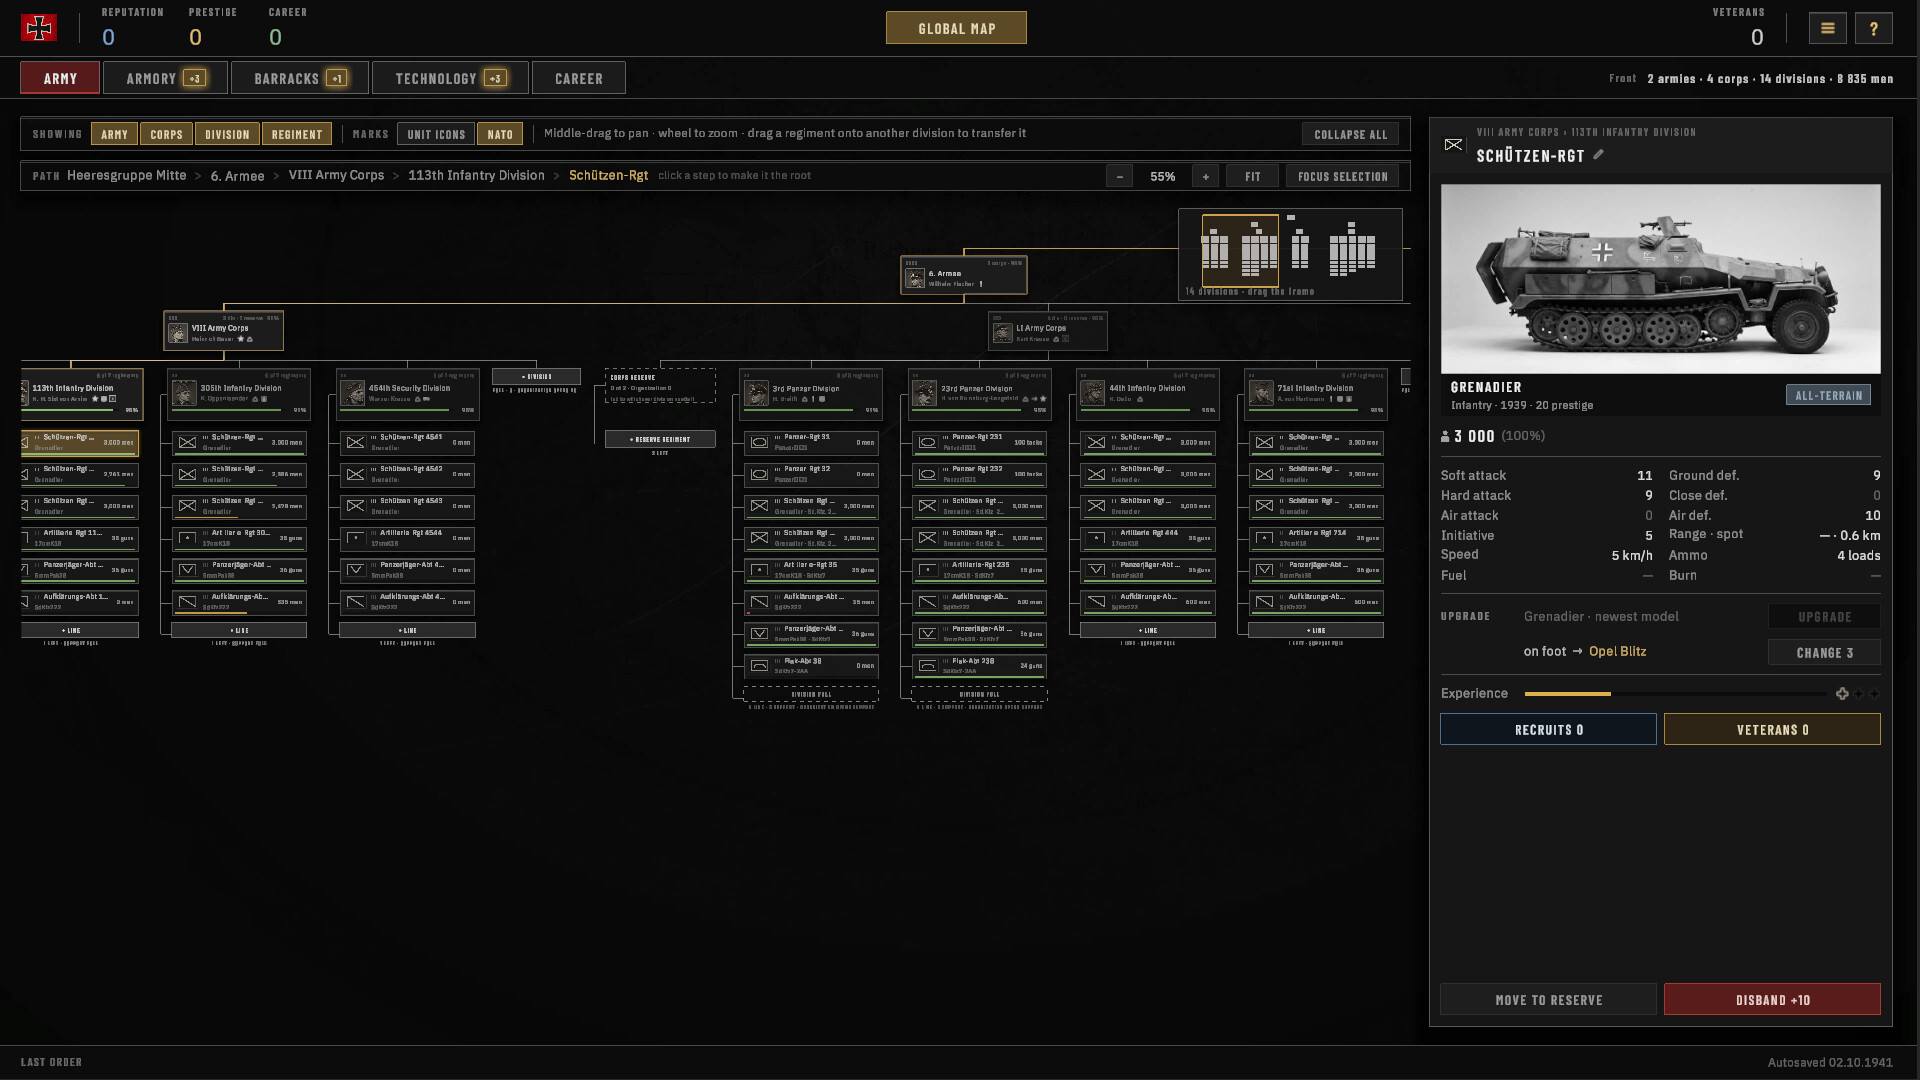This screenshot has height=1080, width=1920.
Task: Zoom in with the plus button
Action: point(1205,176)
